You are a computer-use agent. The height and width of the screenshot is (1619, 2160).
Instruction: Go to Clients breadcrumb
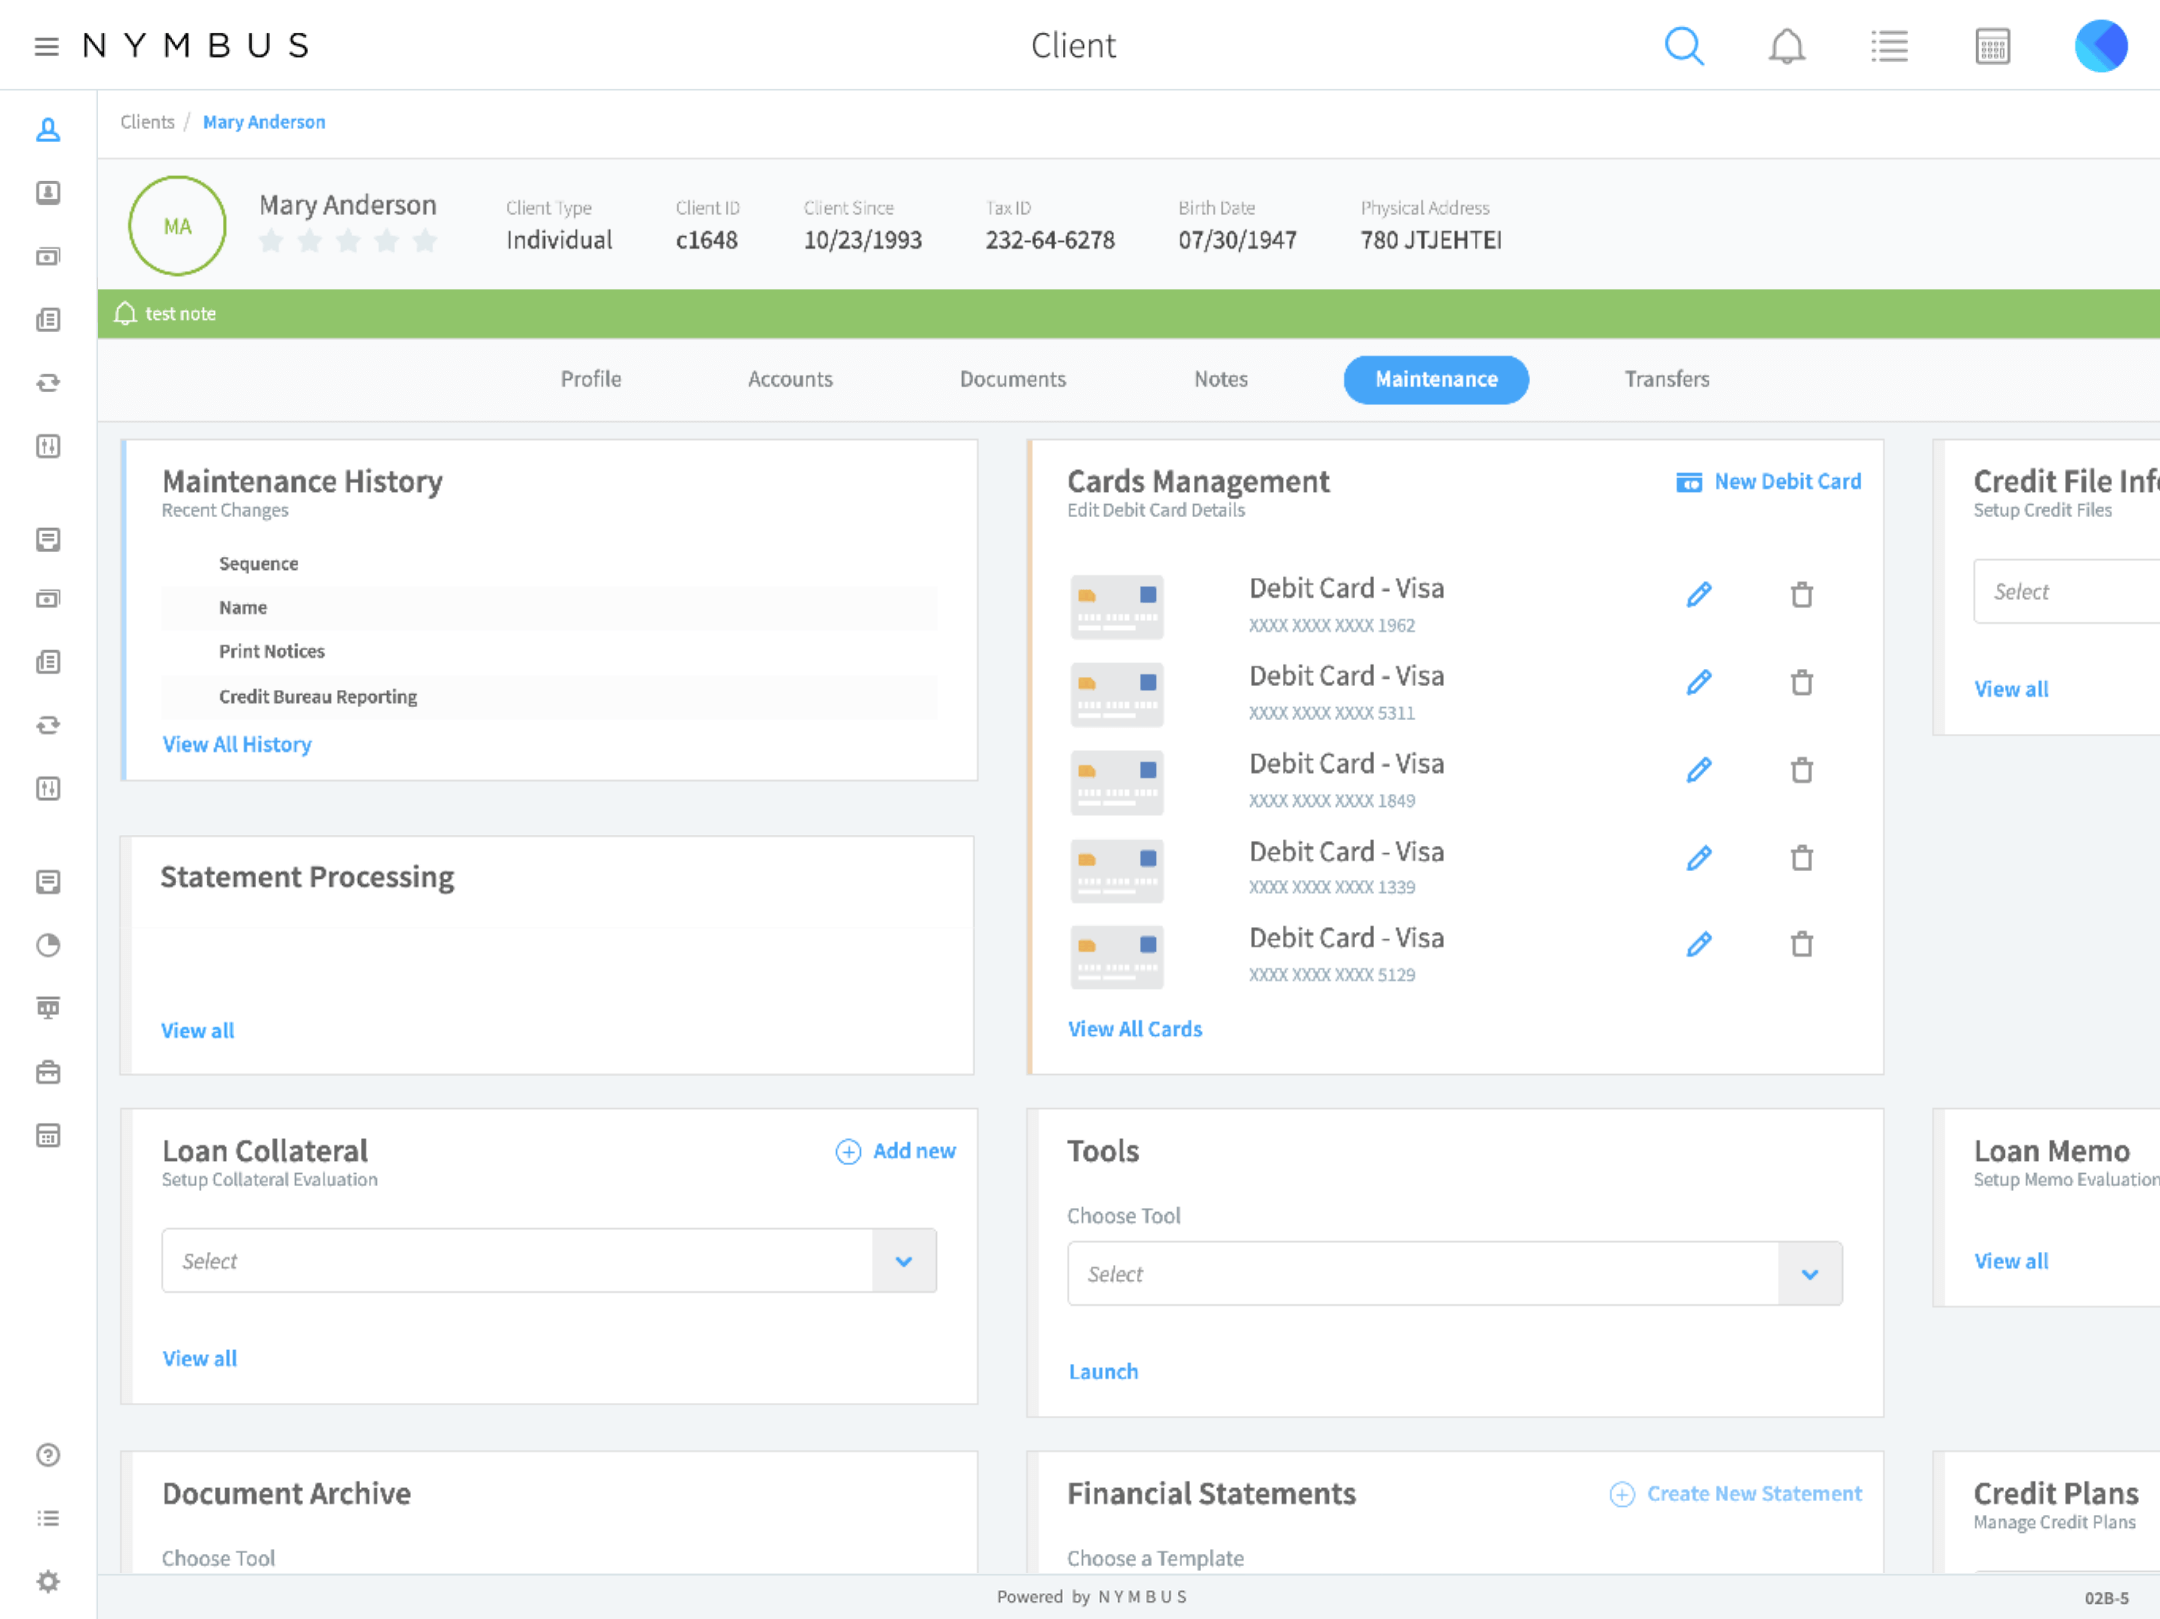(x=147, y=122)
